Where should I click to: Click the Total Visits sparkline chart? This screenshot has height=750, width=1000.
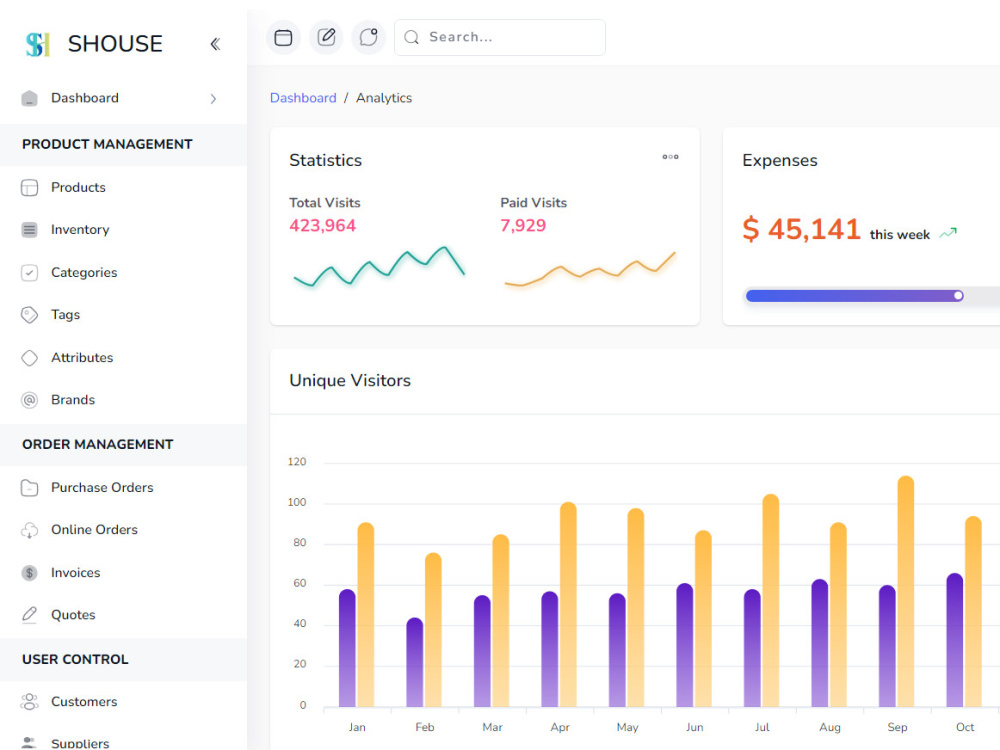click(379, 266)
